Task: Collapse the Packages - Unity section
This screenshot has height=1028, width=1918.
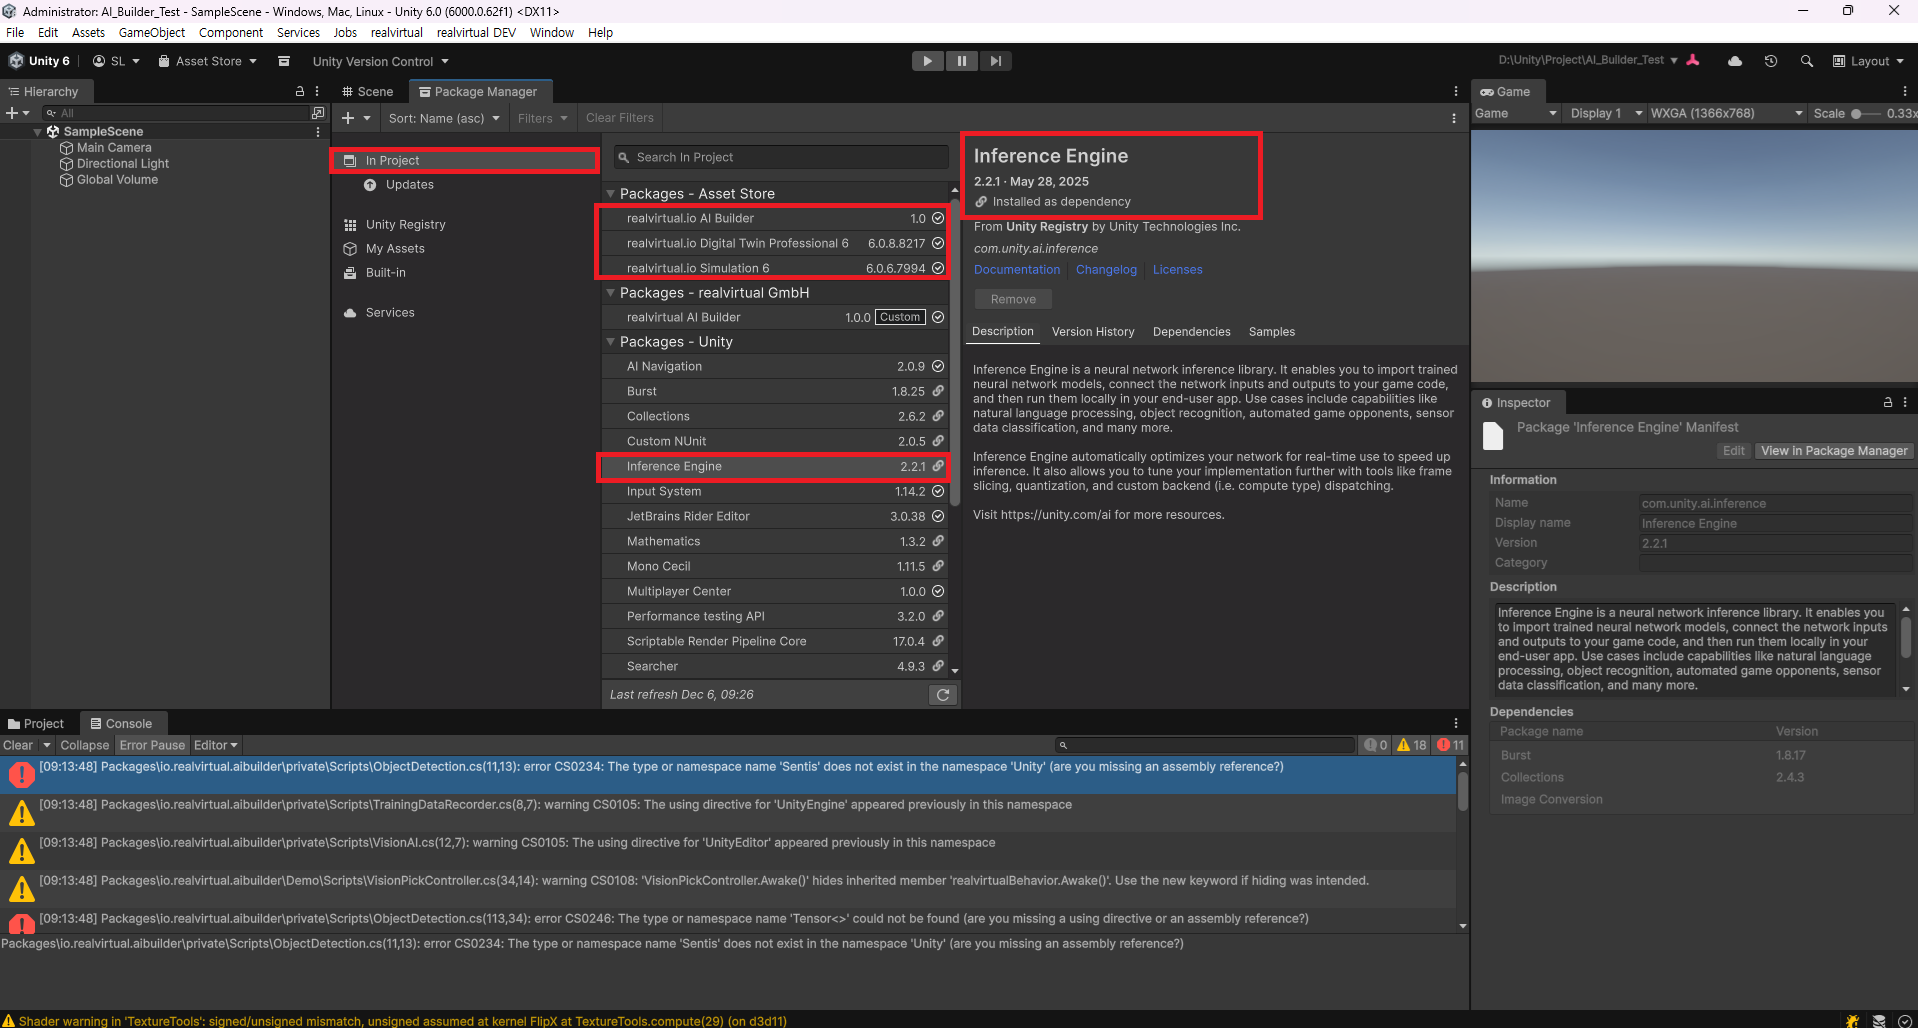Action: click(611, 342)
